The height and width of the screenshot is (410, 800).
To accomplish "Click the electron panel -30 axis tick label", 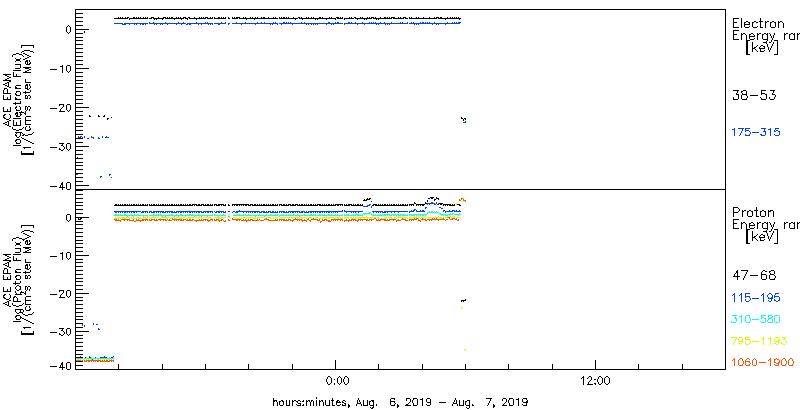I will click(61, 146).
